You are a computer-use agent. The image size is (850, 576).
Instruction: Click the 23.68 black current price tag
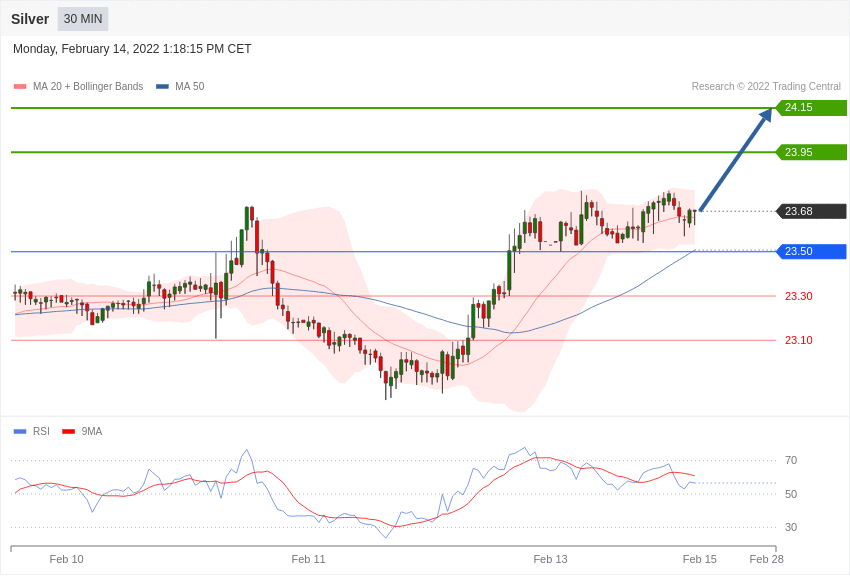(x=812, y=211)
